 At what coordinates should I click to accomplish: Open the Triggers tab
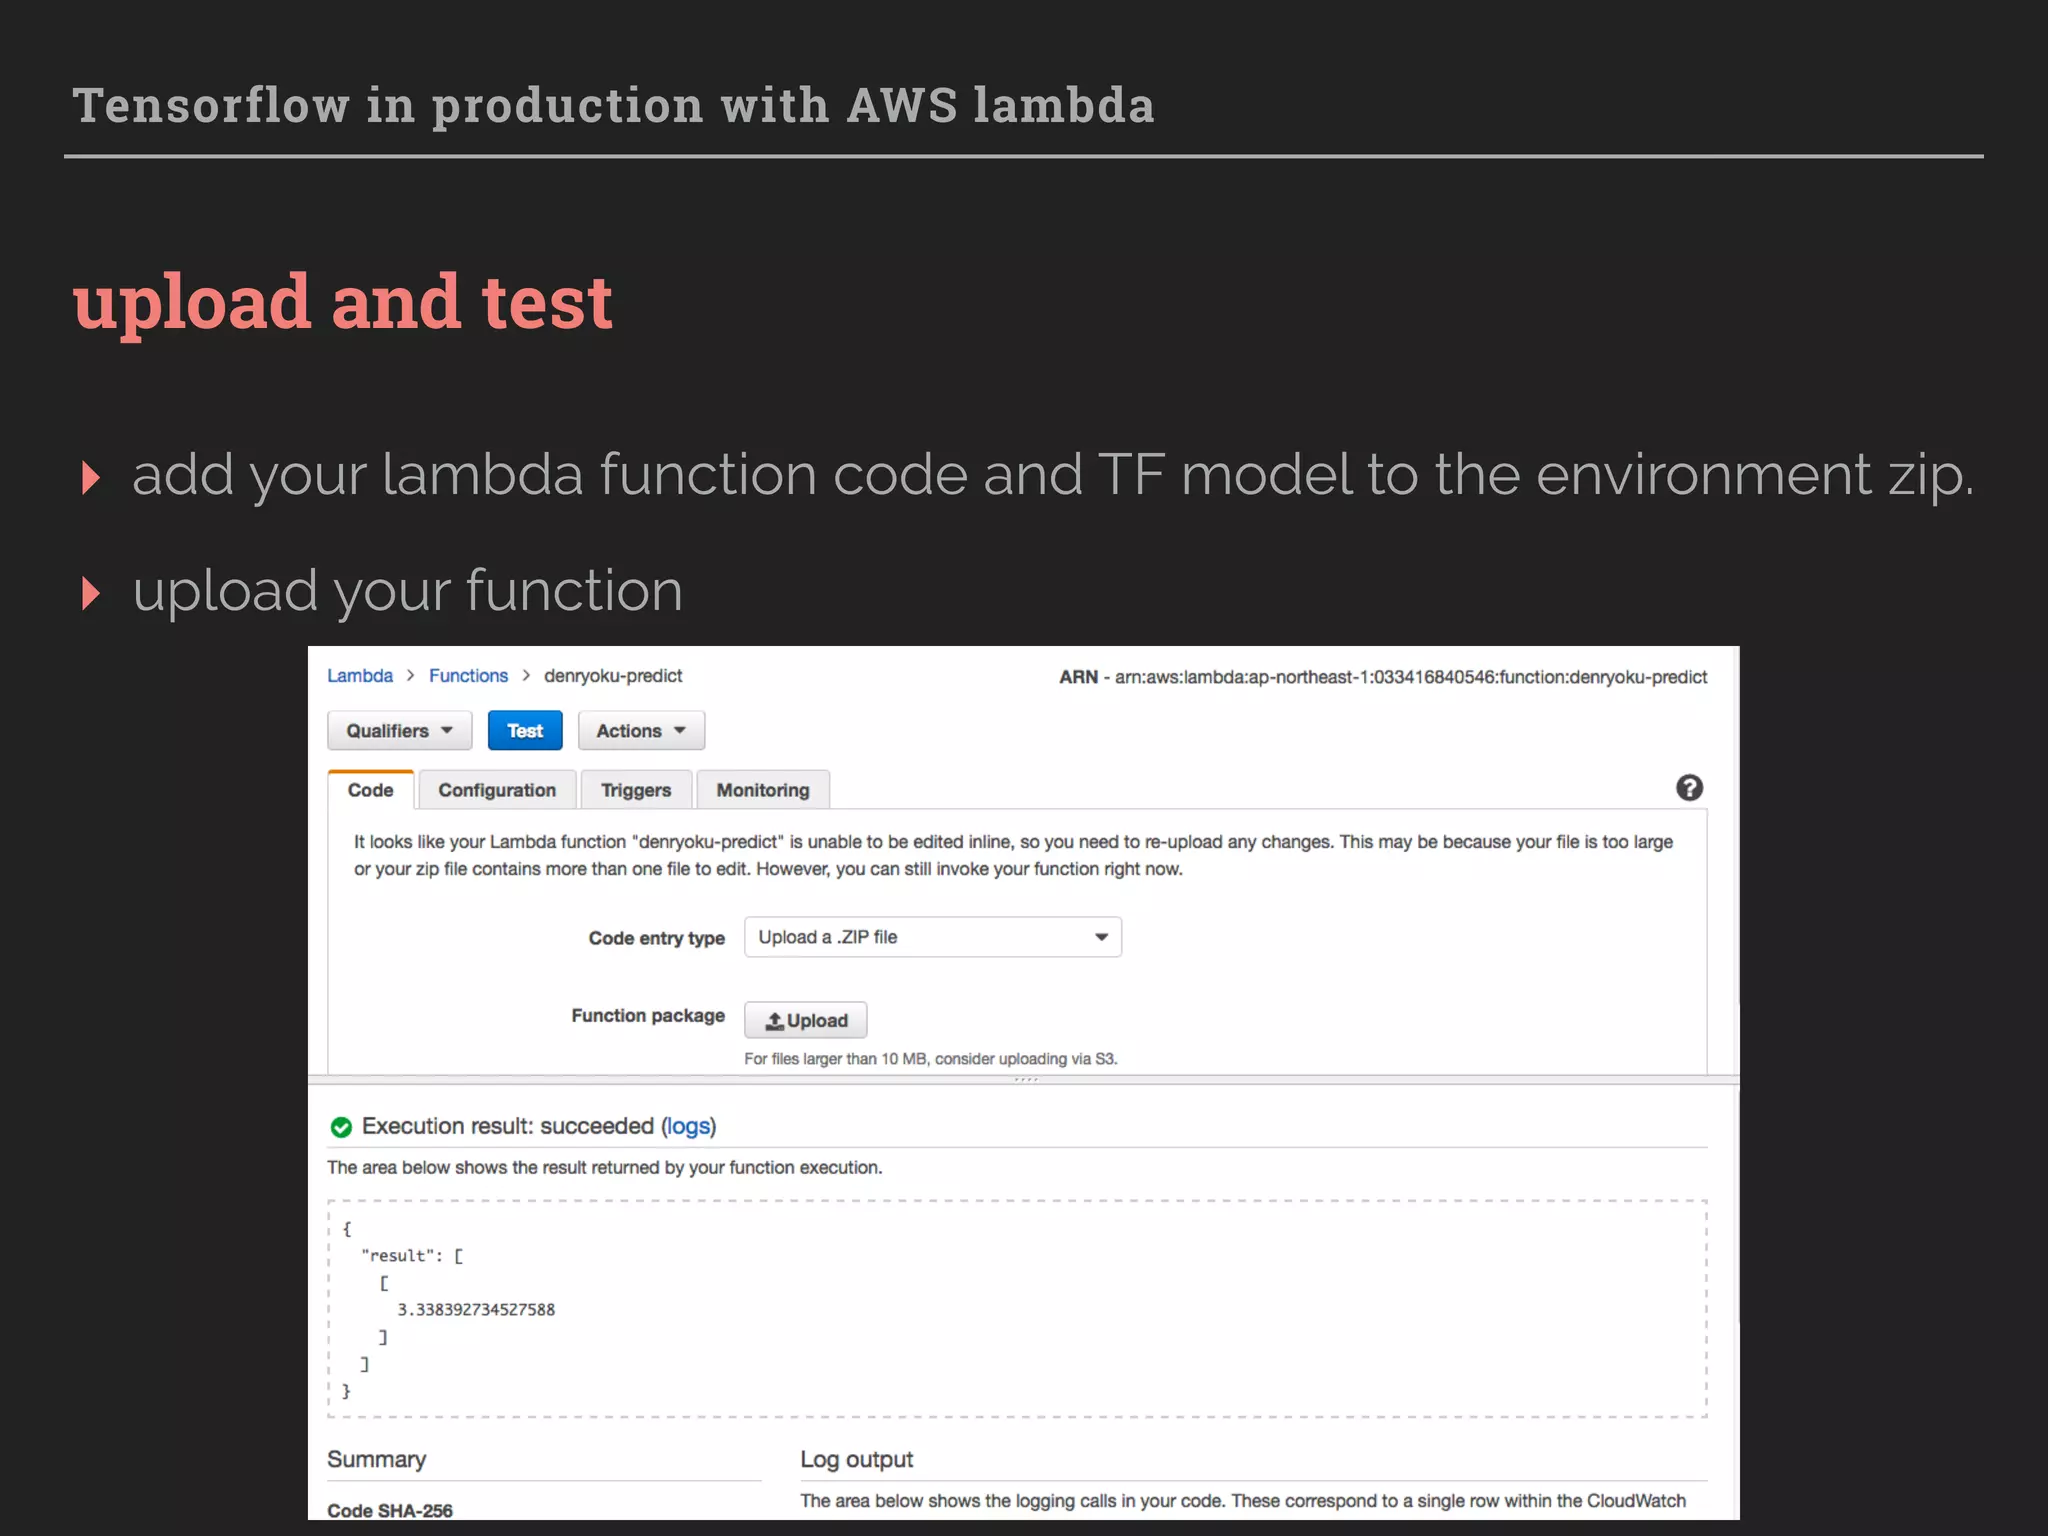click(636, 790)
